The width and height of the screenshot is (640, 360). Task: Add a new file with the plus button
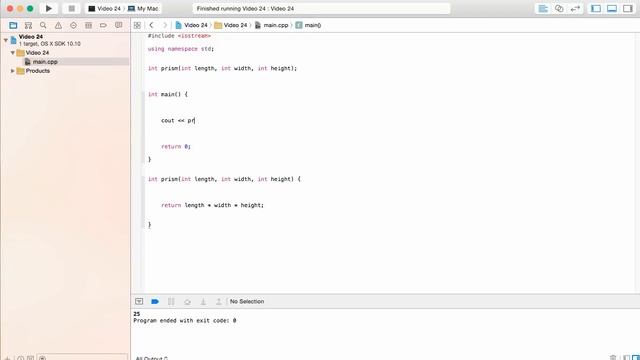(7, 358)
